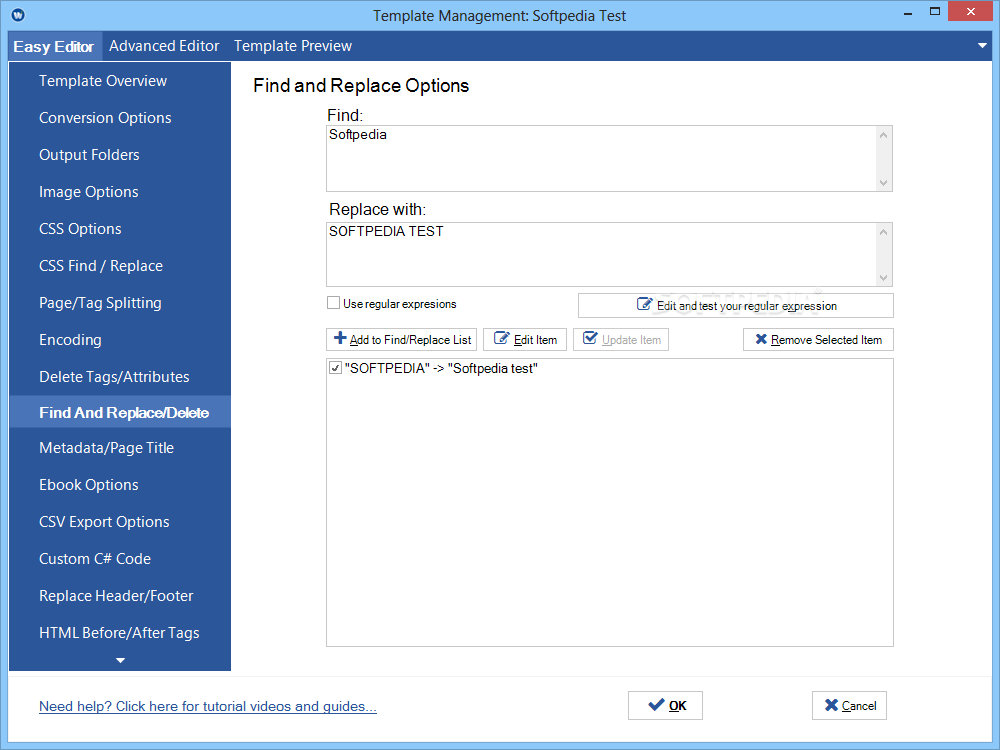The width and height of the screenshot is (1000, 750).
Task: Select Ebook Options in sidebar
Action: click(120, 485)
